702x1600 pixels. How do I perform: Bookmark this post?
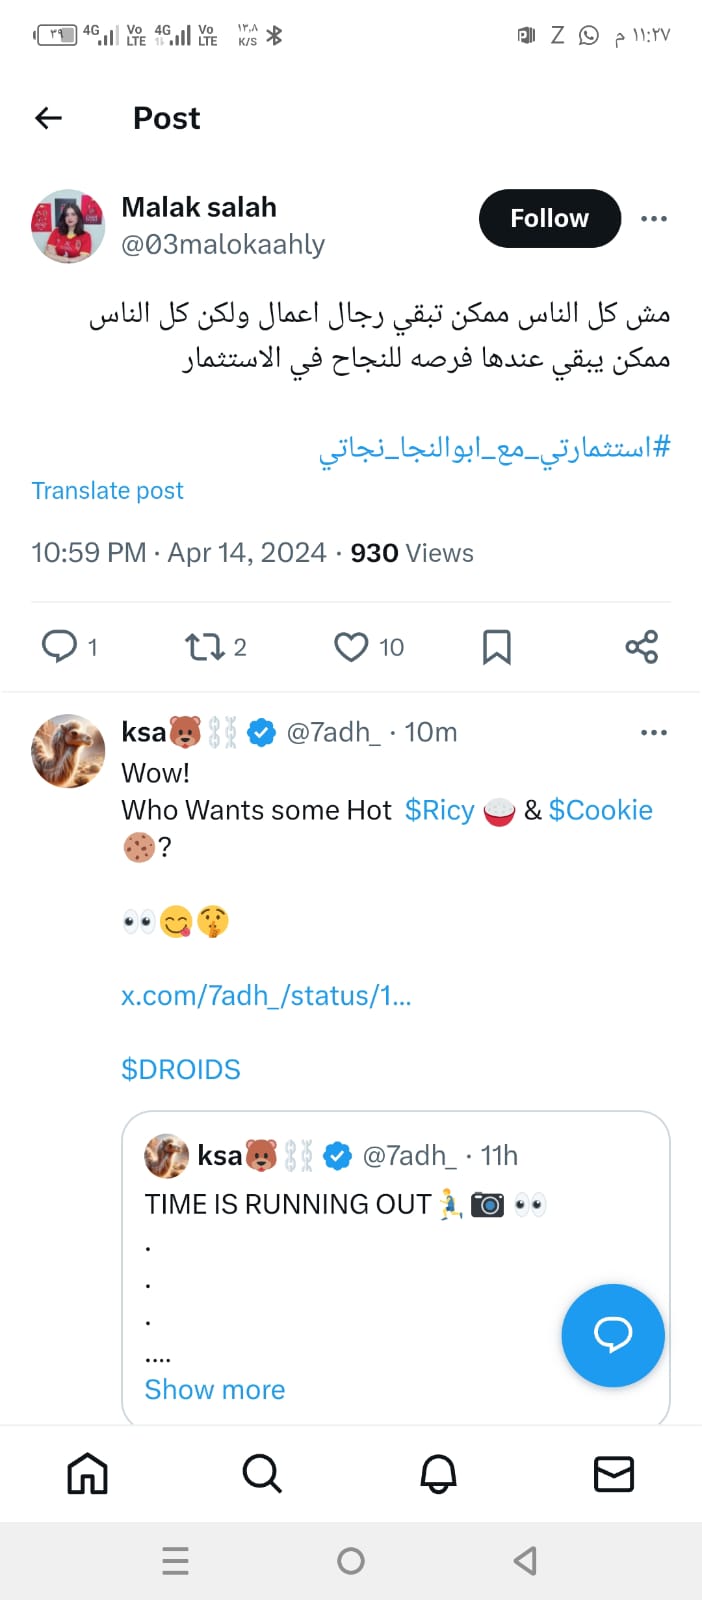497,647
